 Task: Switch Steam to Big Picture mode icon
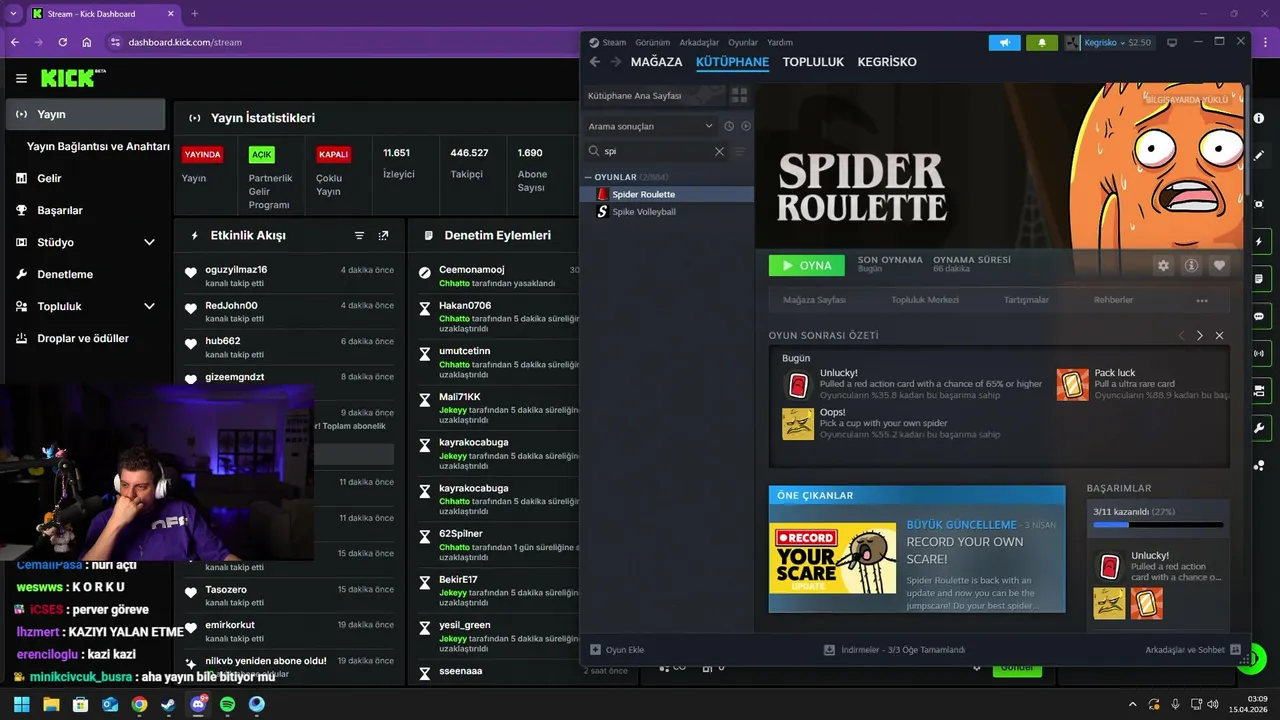pos(1173,43)
